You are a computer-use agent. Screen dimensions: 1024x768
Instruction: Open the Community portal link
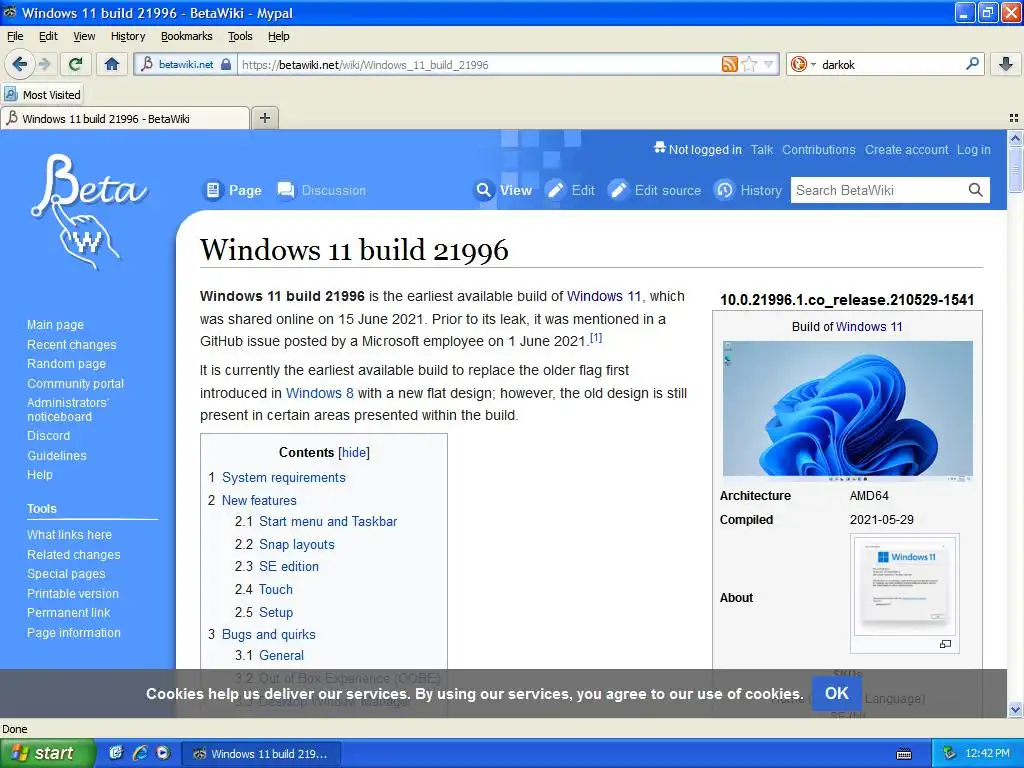coord(75,383)
